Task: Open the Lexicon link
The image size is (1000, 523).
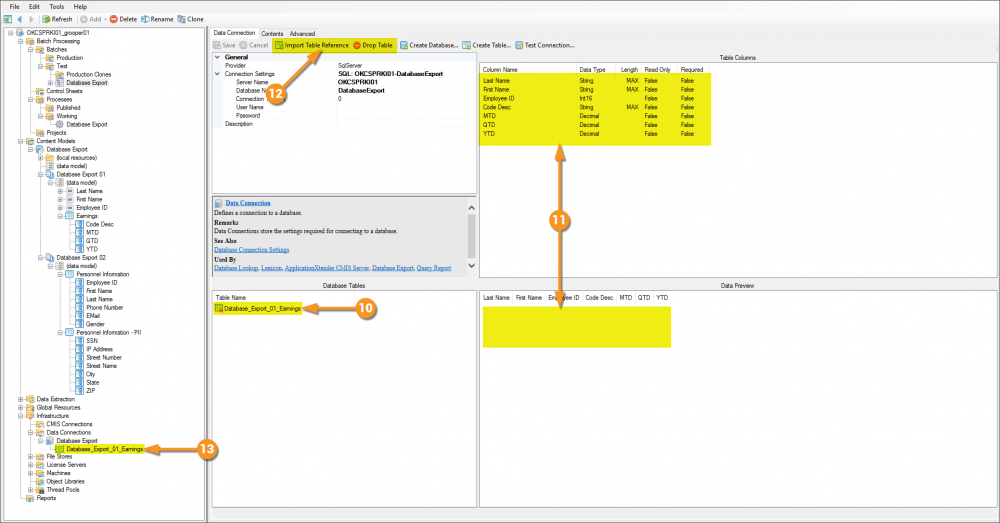Action: 271,269
